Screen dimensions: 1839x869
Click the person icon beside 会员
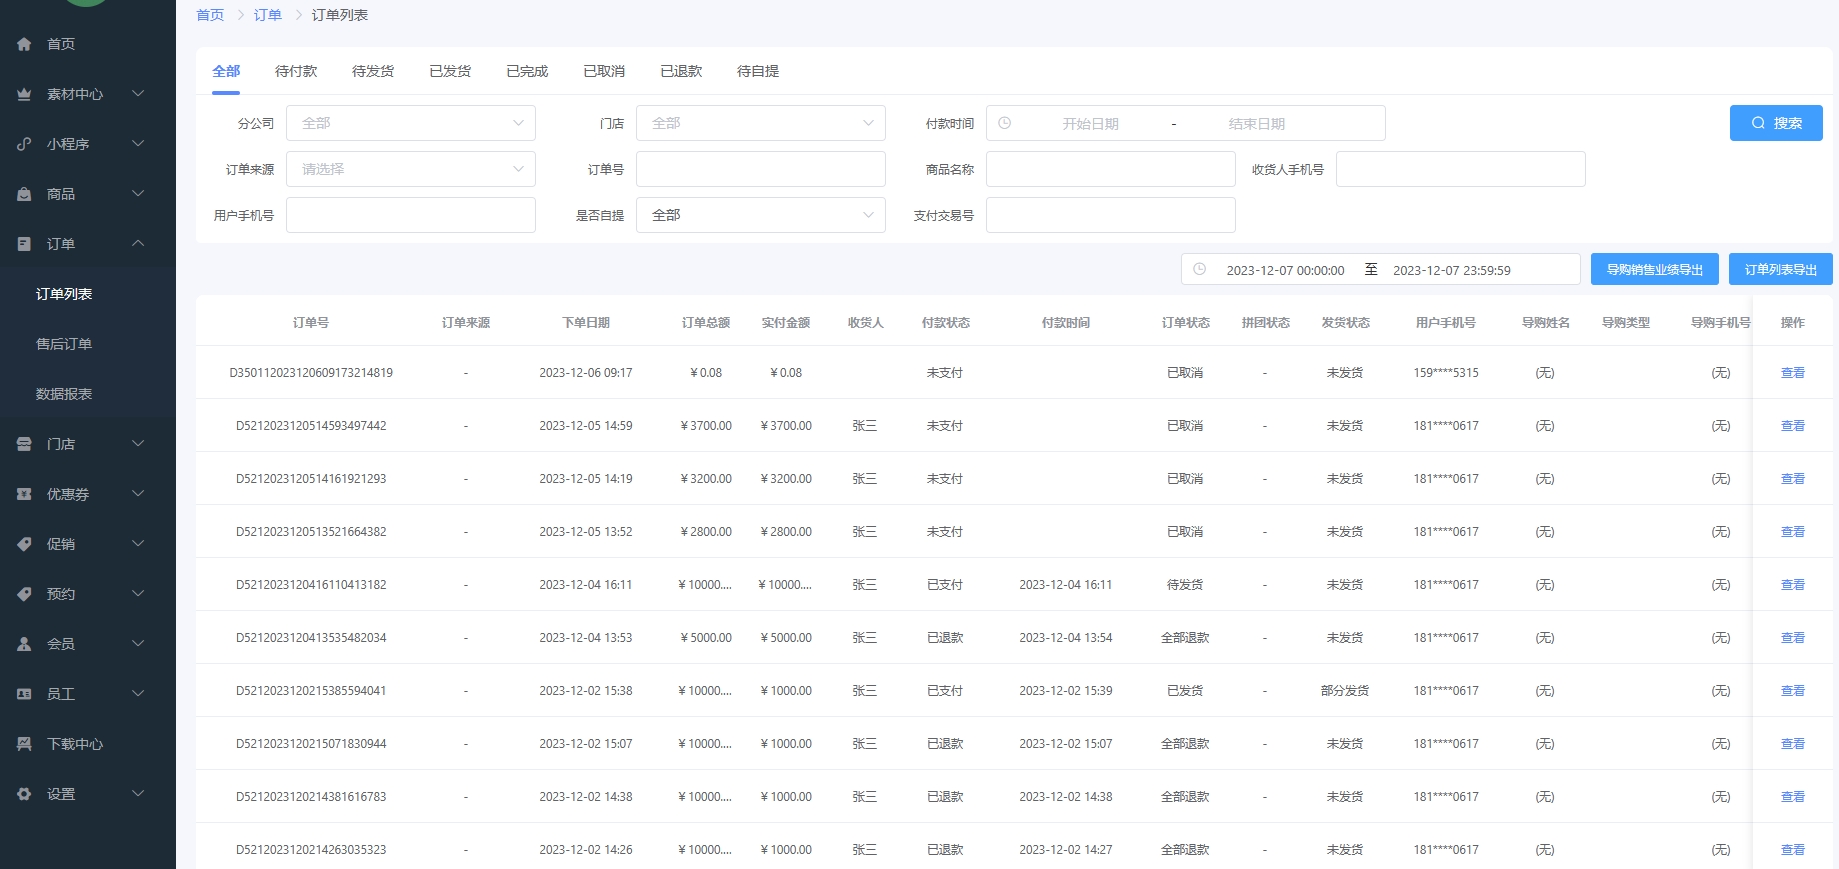(x=24, y=644)
